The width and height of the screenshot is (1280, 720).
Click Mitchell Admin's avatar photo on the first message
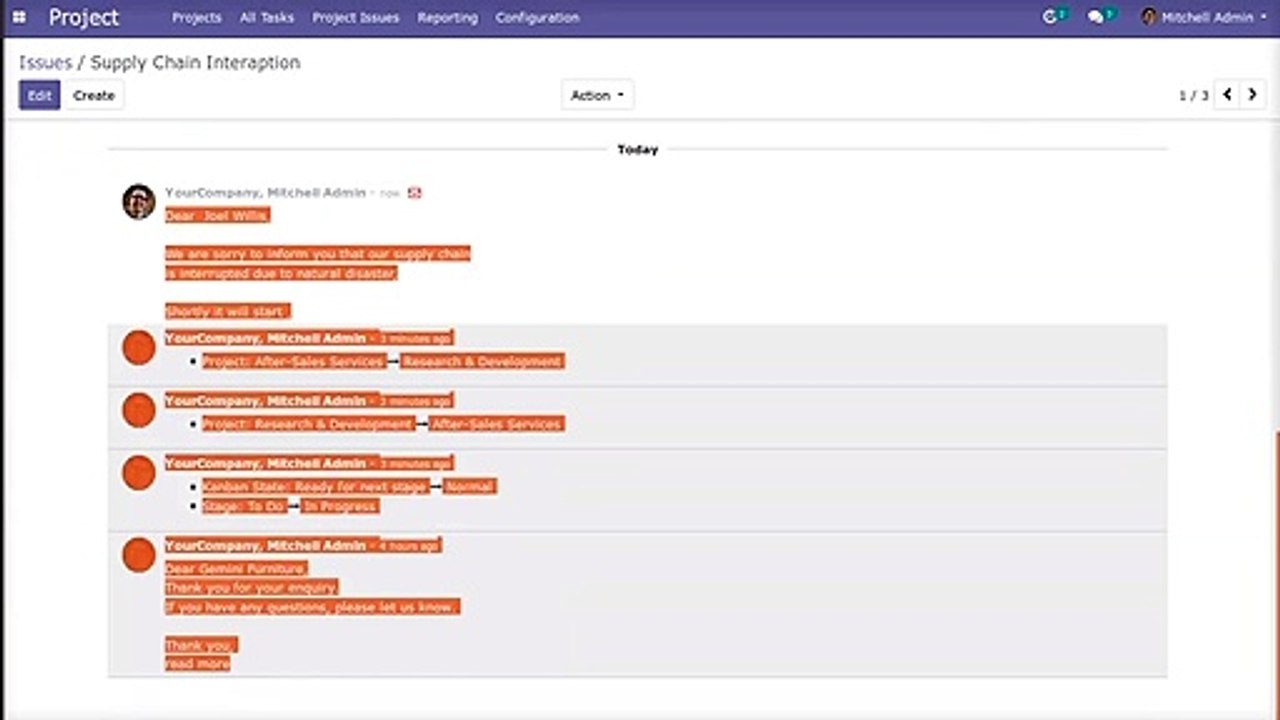[138, 202]
